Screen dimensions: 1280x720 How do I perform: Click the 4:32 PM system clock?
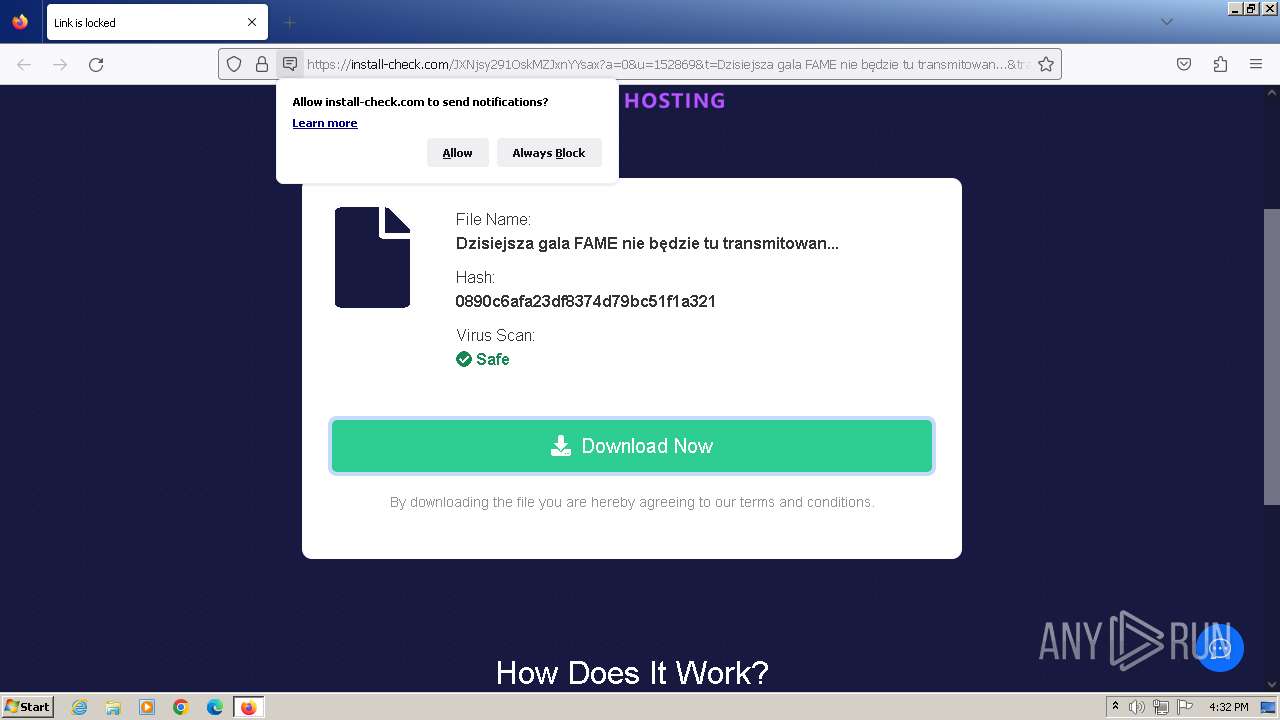coord(1228,707)
